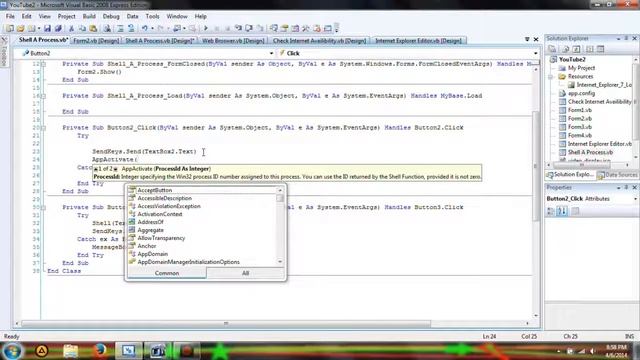This screenshot has width=640, height=360.
Task: Open the Toolbox toolbar icon
Action: click(x=306, y=29)
